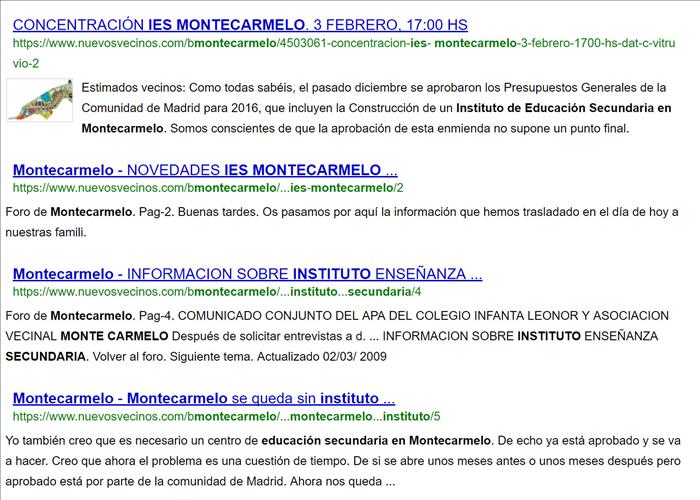Click the "nuestras famili." snippet ending
Screen dimensions: 700x500
46,232
